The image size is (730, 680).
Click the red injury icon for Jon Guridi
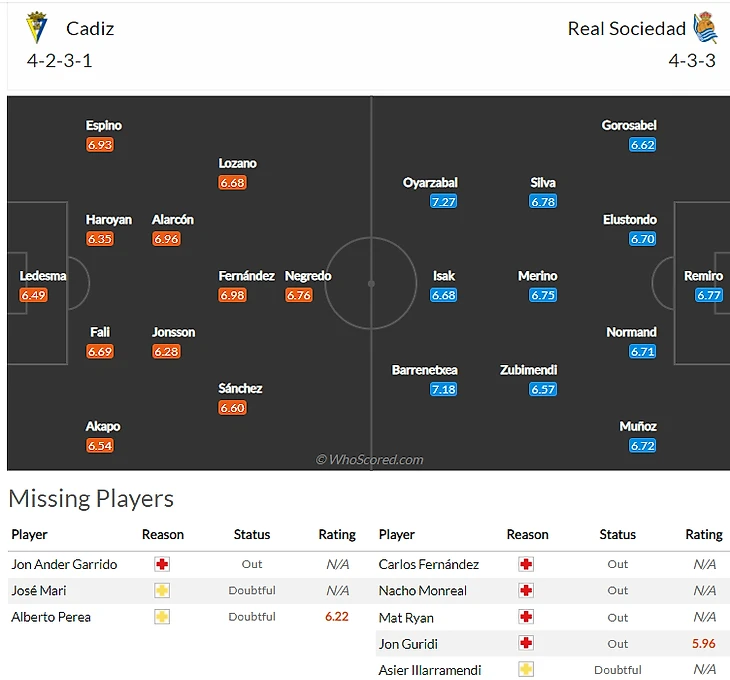(526, 644)
